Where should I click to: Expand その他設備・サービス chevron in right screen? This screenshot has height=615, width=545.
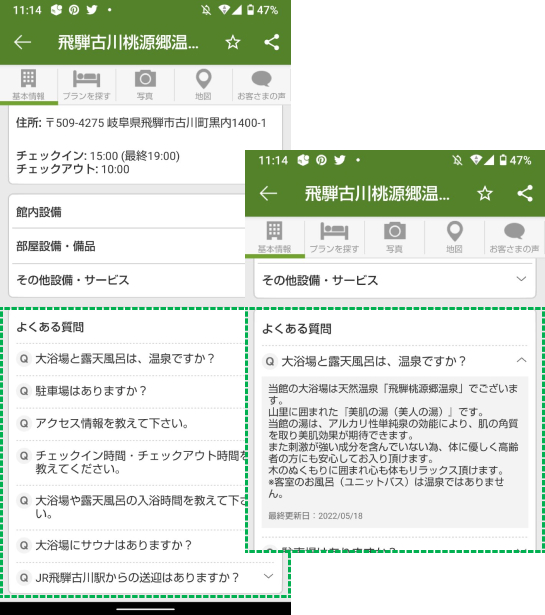pyautogui.click(x=521, y=279)
